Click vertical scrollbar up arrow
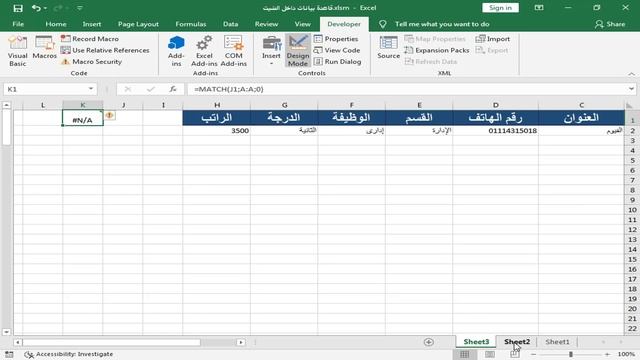 click(7, 105)
